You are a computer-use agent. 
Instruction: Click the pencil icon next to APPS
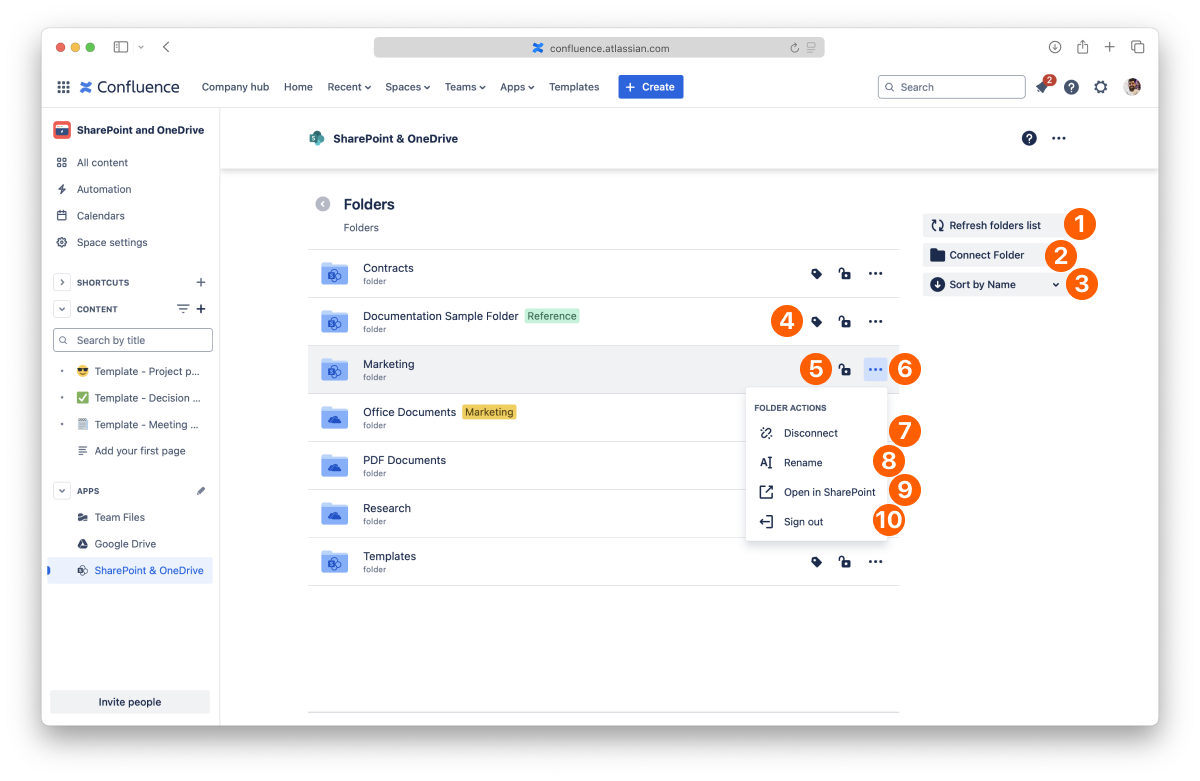201,491
